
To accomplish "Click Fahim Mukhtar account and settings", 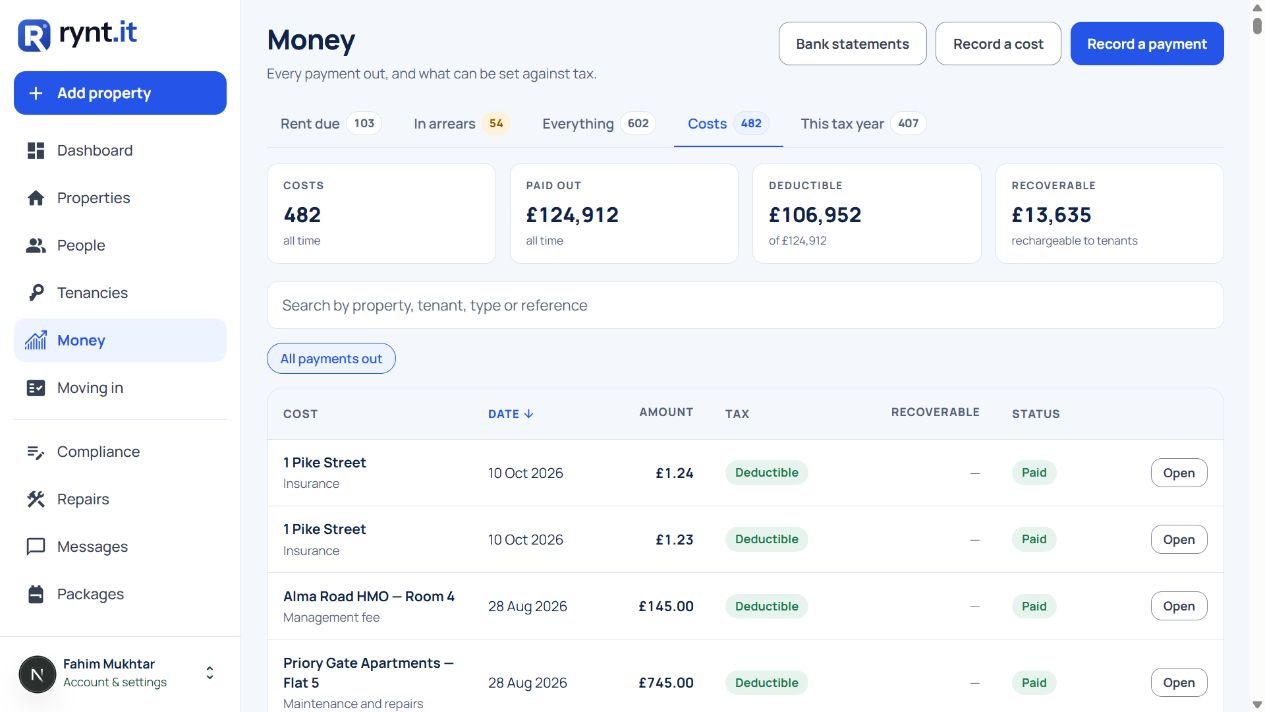I will pyautogui.click(x=120, y=673).
